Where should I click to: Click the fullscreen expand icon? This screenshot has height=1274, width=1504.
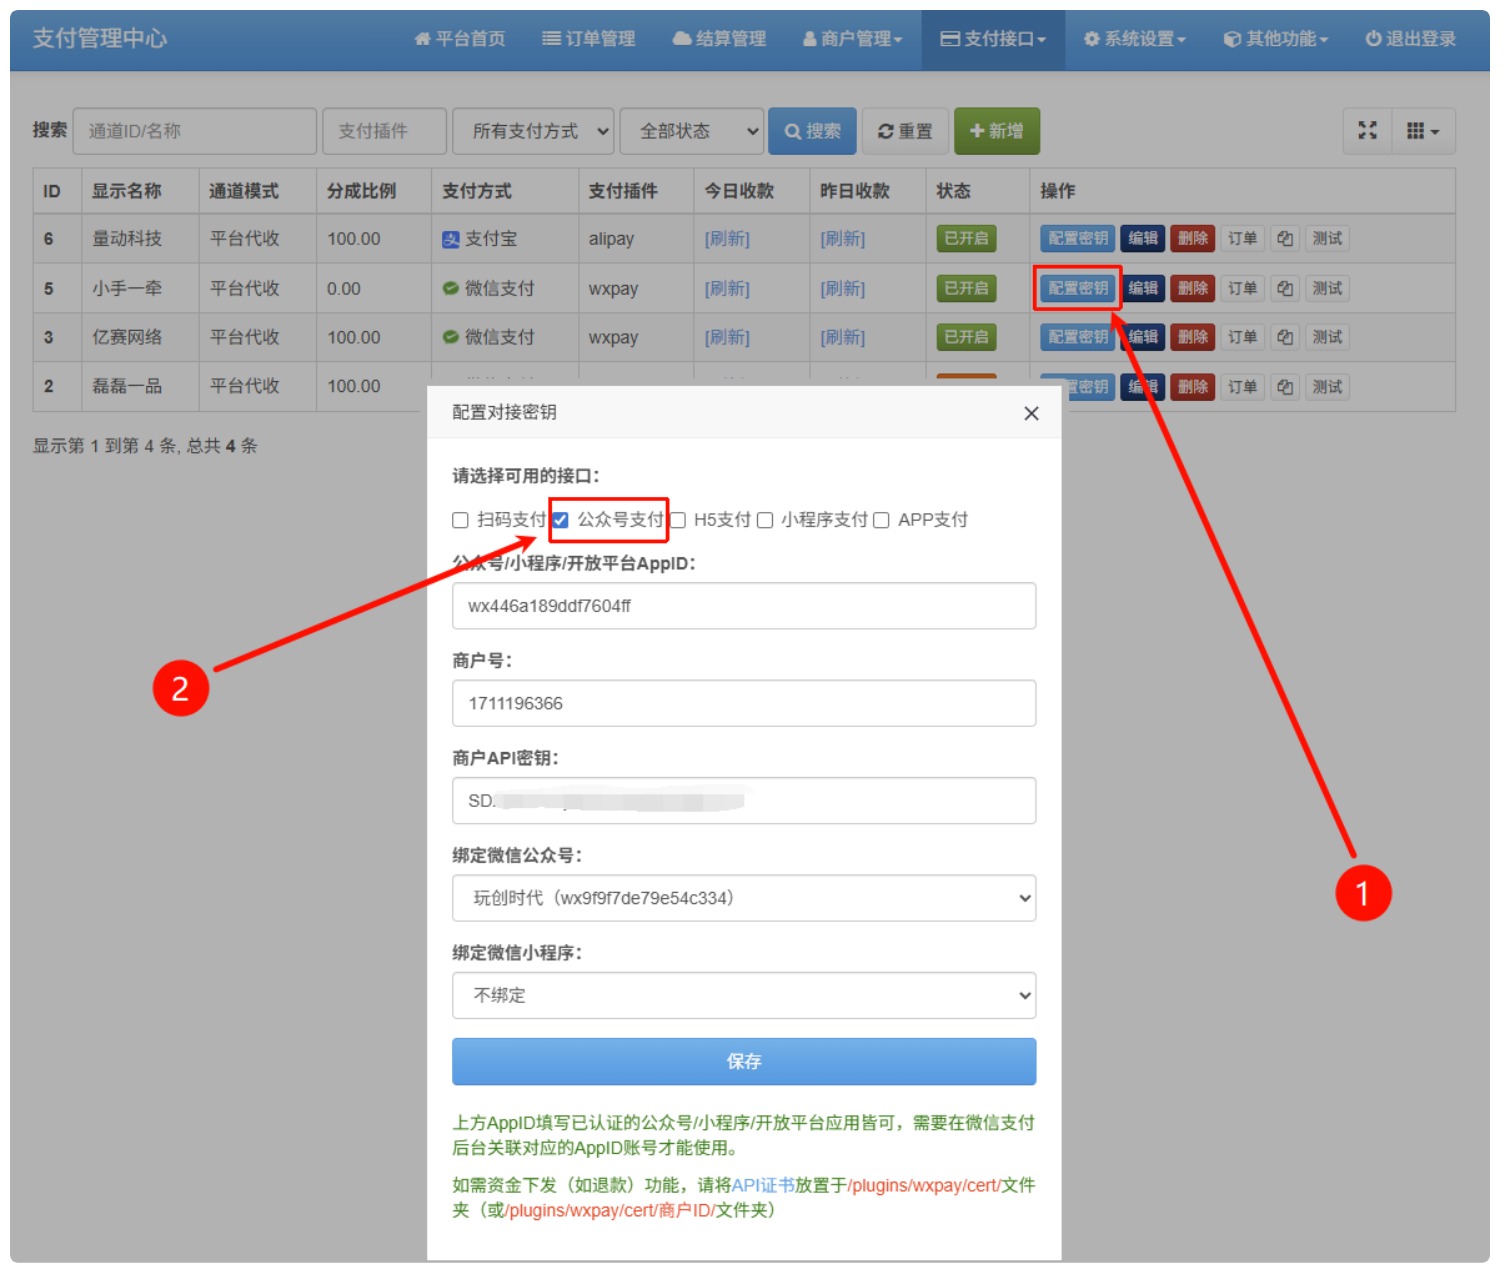point(1367,131)
